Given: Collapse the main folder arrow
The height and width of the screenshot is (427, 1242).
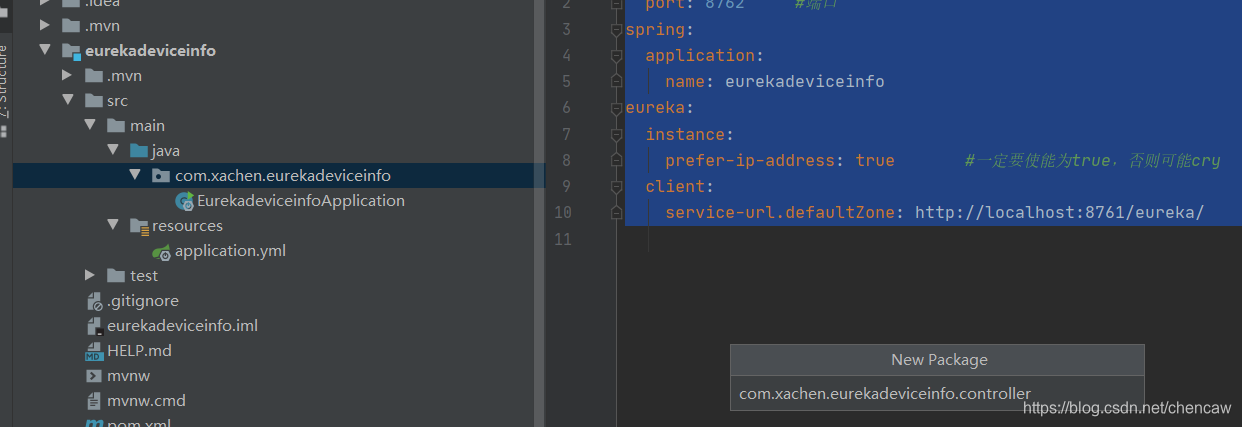Looking at the screenshot, I should click(x=90, y=125).
